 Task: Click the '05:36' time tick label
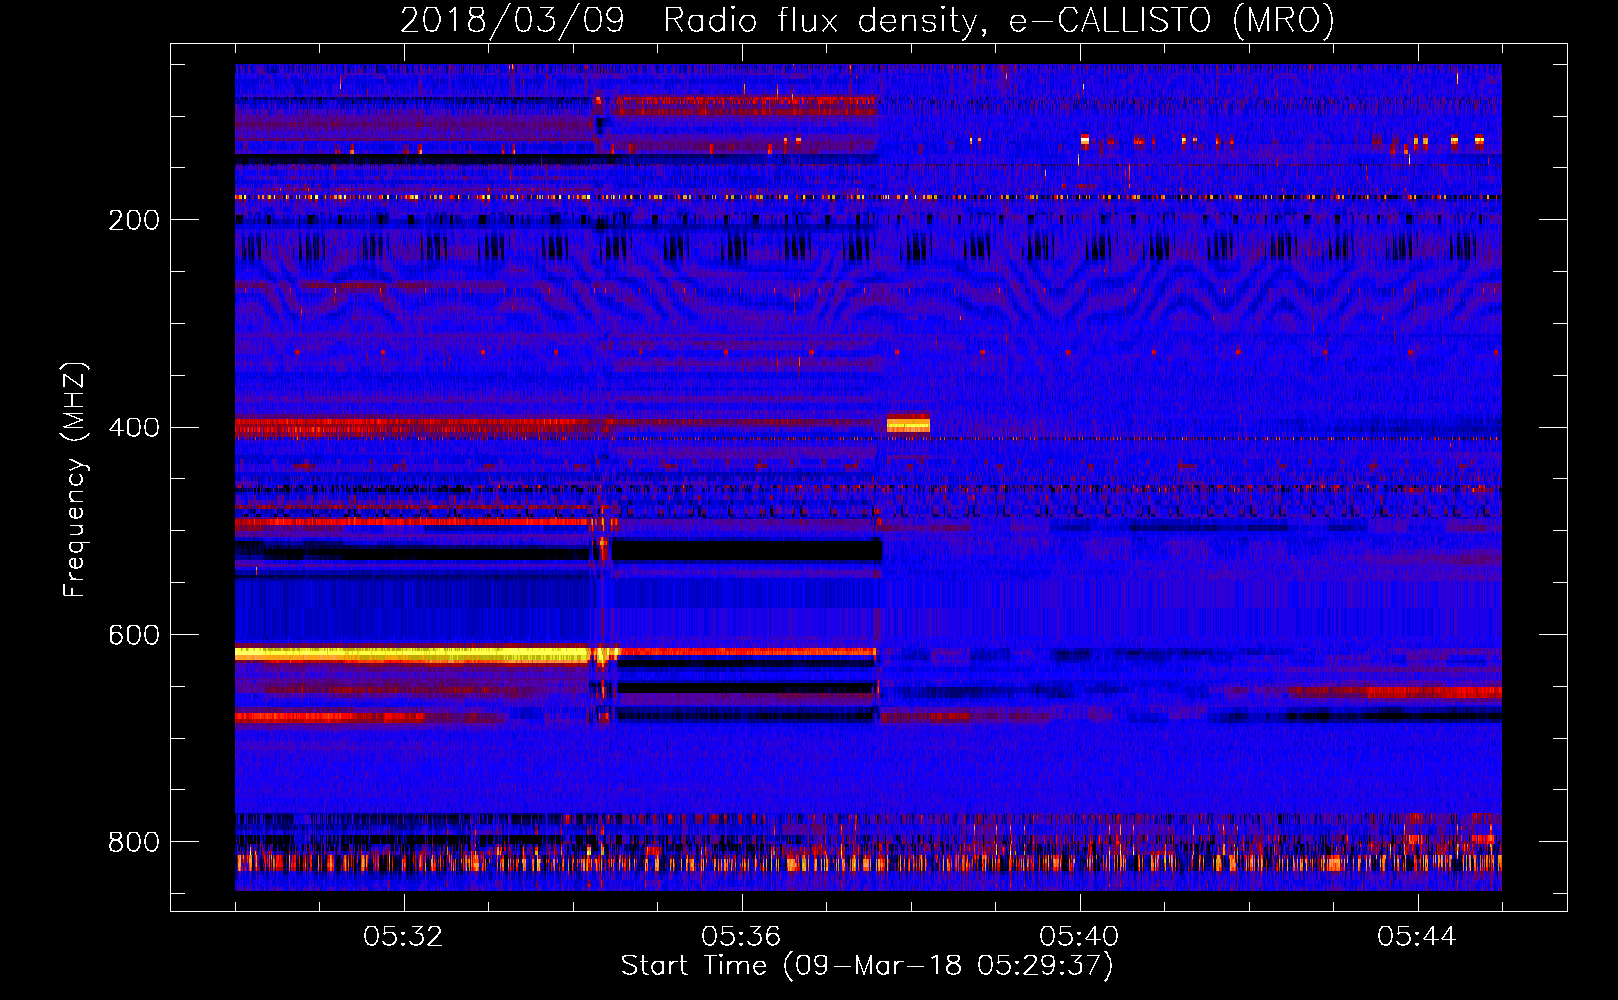[x=741, y=937]
